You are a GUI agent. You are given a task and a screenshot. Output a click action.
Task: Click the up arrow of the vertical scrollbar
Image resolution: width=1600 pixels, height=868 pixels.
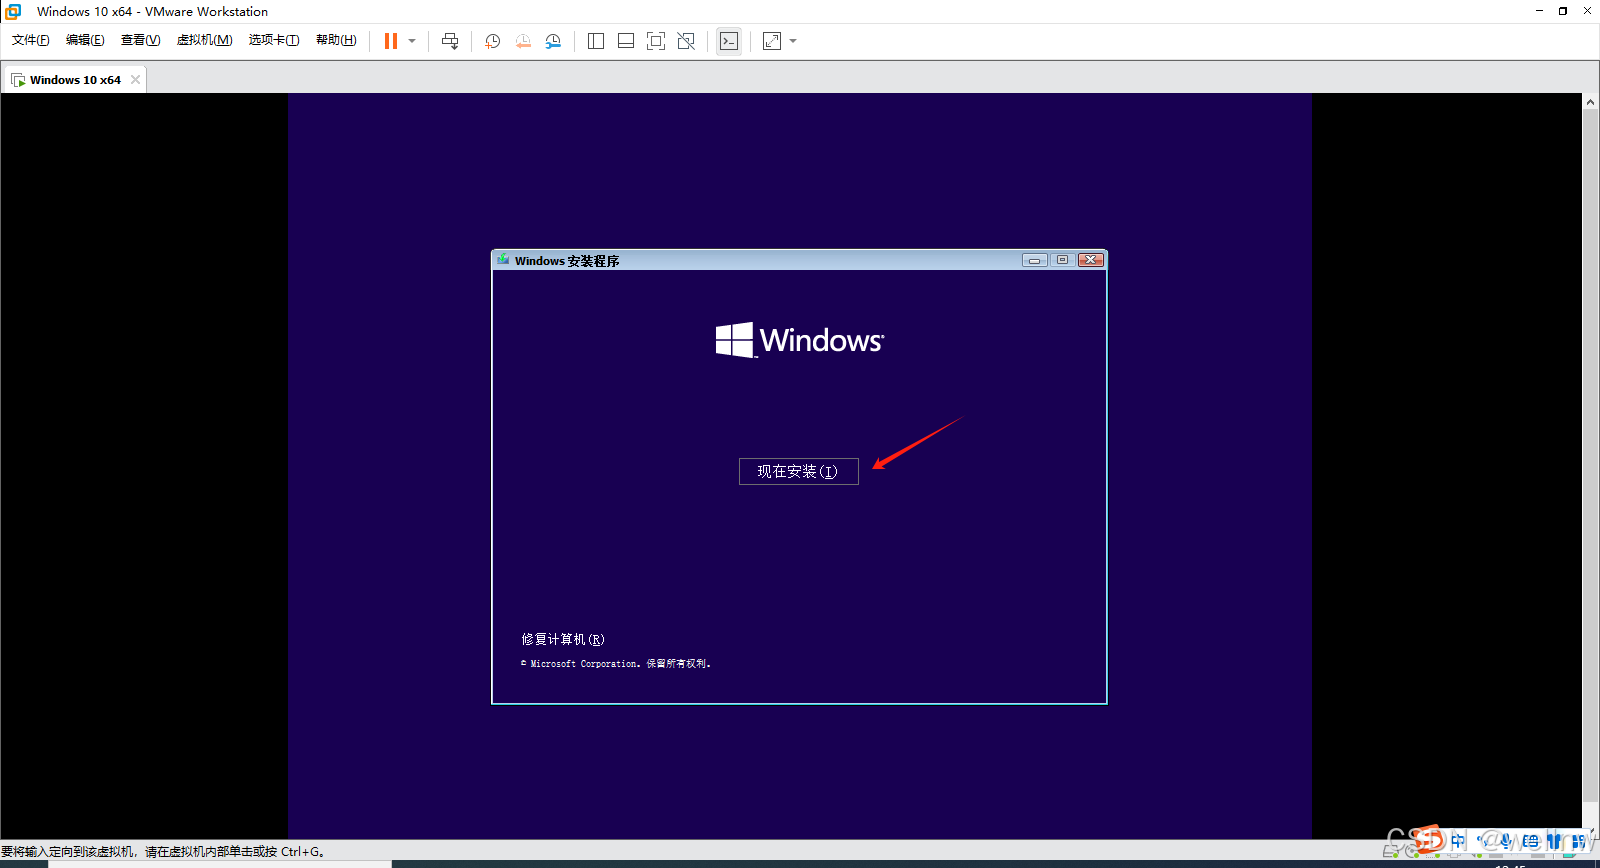[x=1590, y=101]
